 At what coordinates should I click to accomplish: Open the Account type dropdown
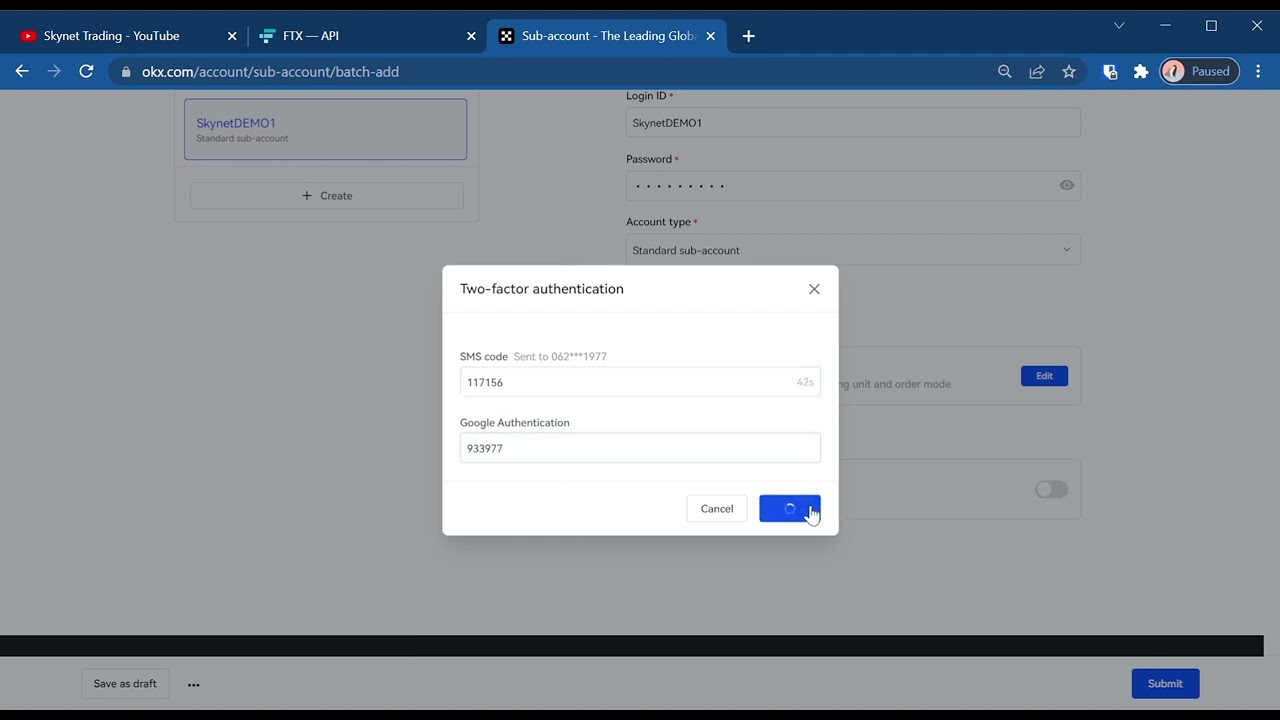point(853,250)
